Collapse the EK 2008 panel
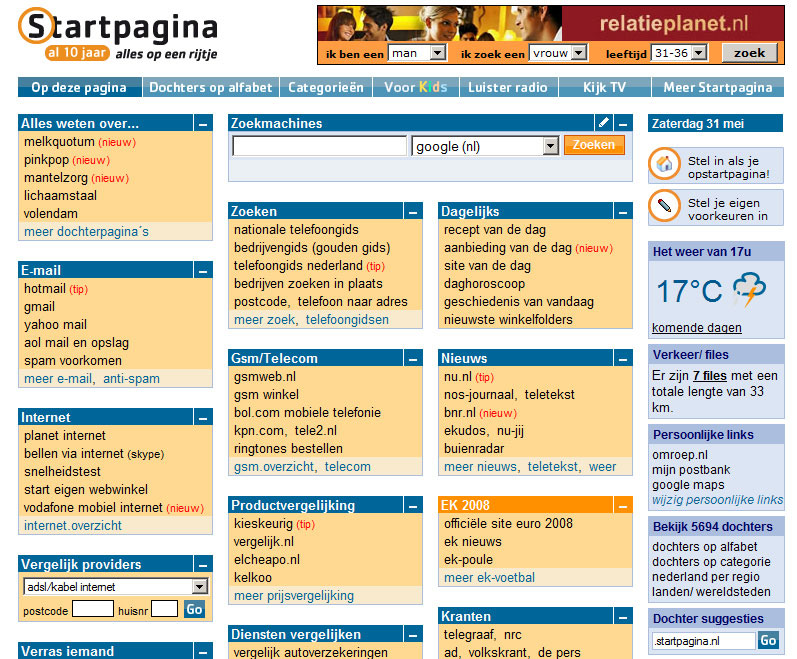This screenshot has width=797, height=659. (624, 506)
